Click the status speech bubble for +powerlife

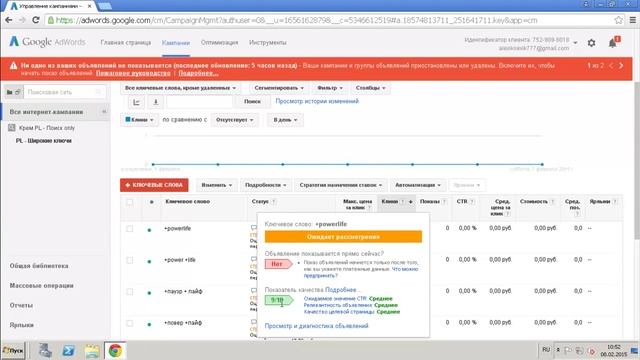pyautogui.click(x=253, y=227)
